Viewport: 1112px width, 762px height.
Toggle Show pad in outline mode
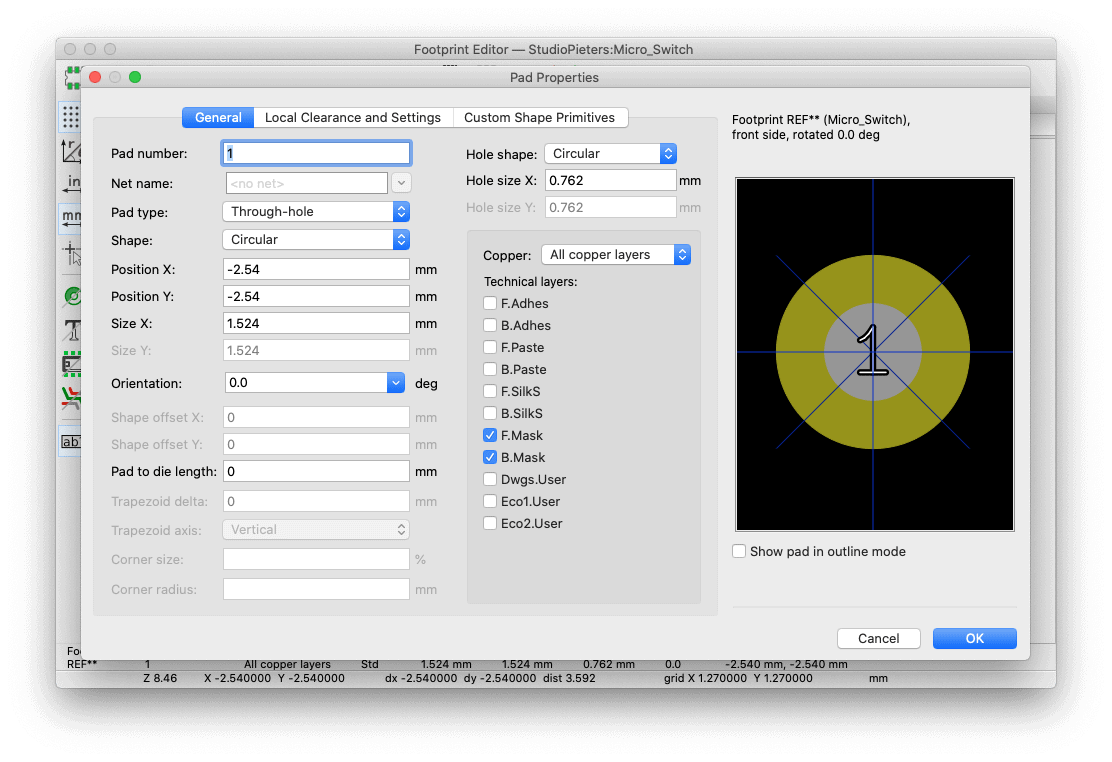[739, 551]
